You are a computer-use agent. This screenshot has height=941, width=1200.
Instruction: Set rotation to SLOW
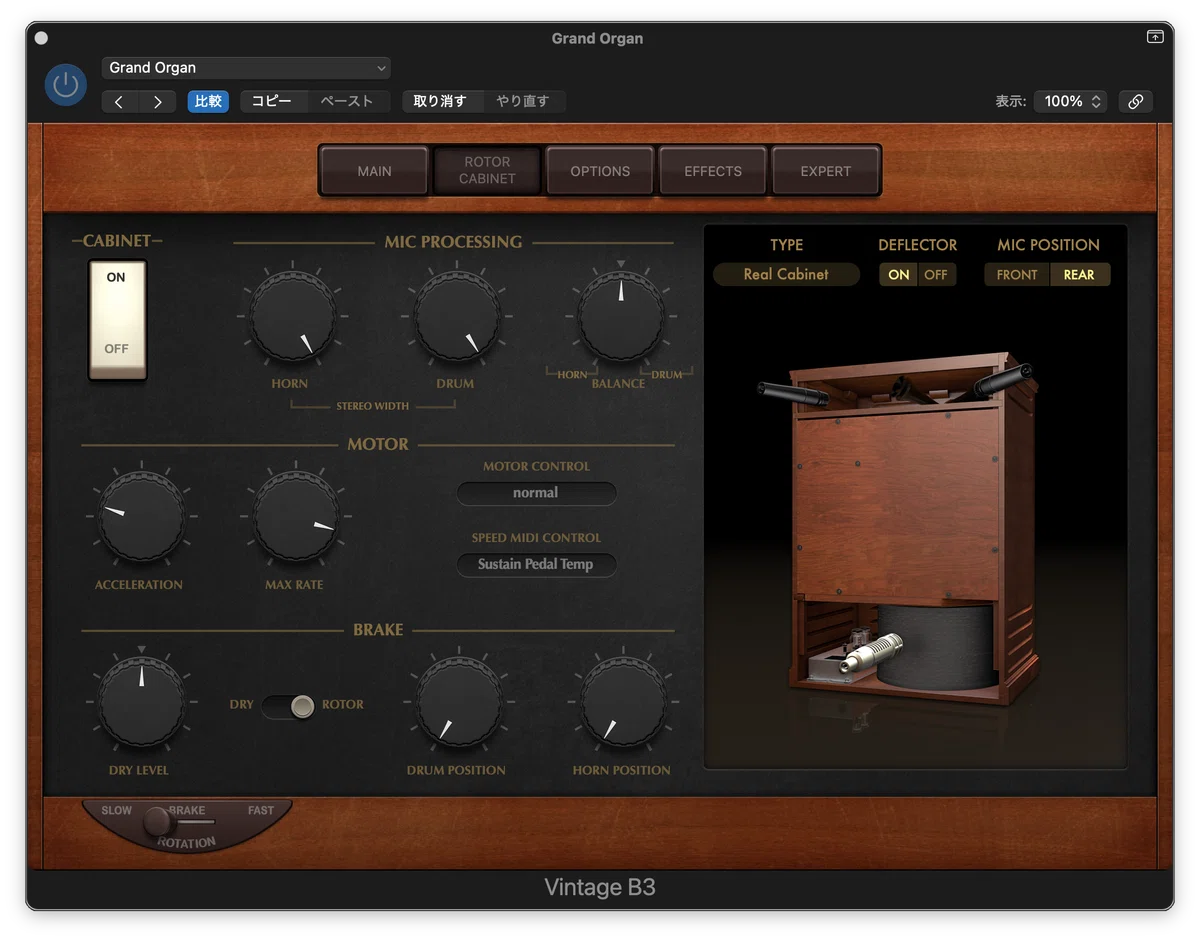[117, 810]
